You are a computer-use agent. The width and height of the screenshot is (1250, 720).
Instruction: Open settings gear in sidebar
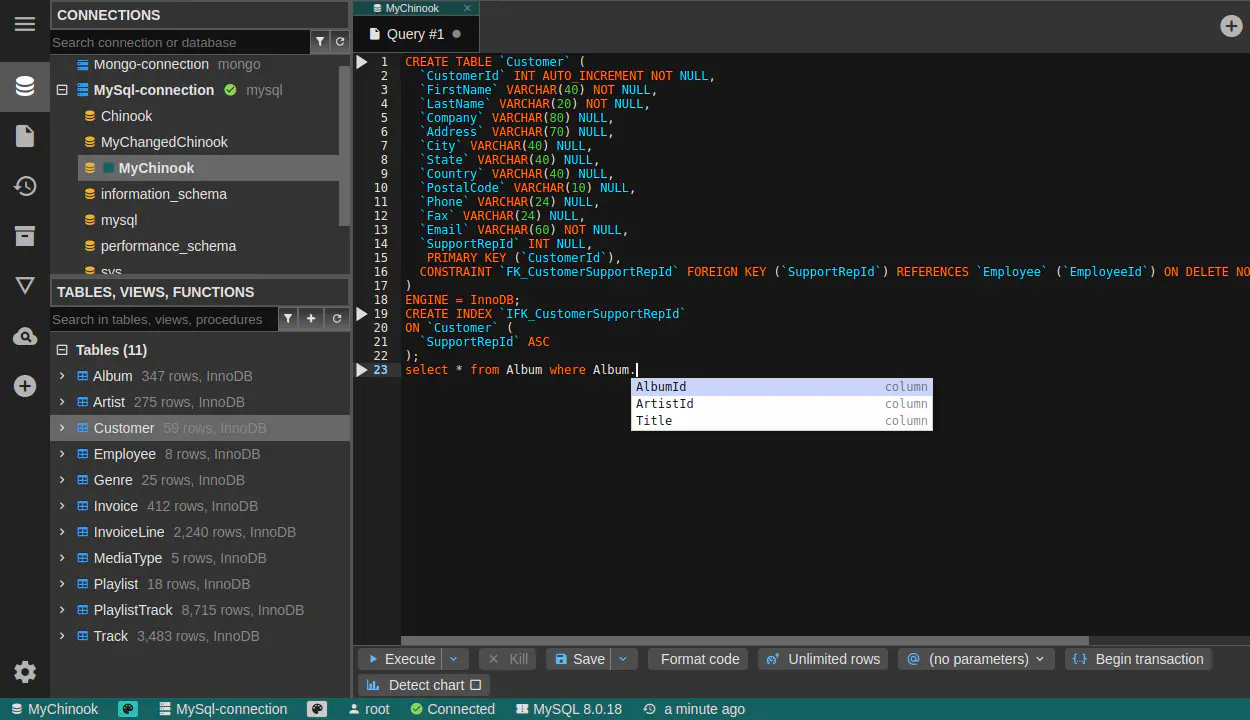tap(25, 672)
